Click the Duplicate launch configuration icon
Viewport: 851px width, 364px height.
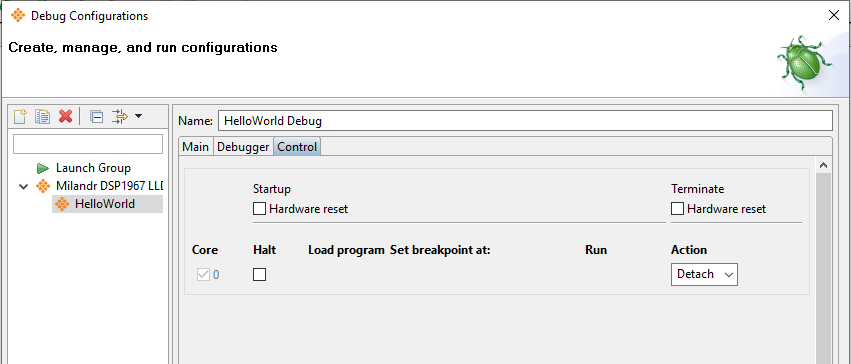(42, 116)
